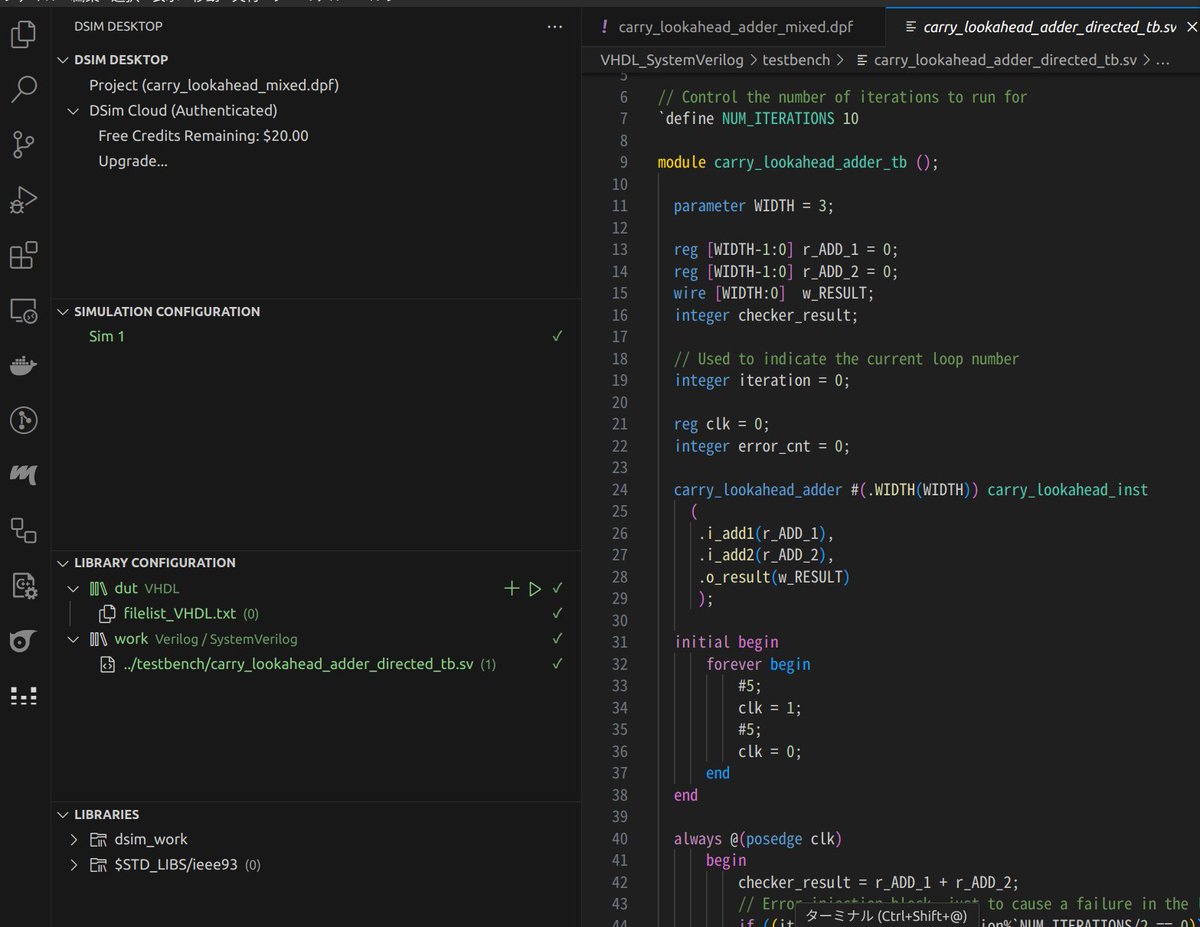This screenshot has width=1200, height=927.
Task: Open the Search view in activity bar
Action: (x=24, y=91)
